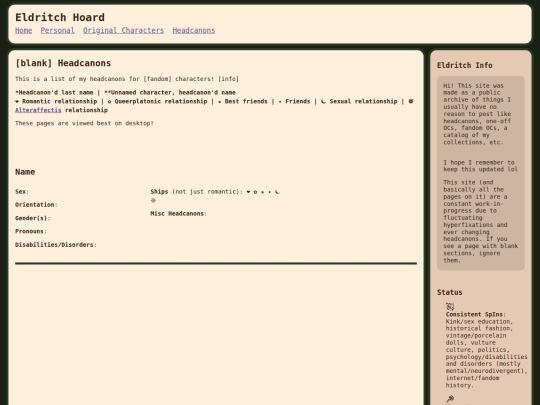Screen dimensions: 540x405
Task: Open the Original Characters link
Action: click(123, 30)
